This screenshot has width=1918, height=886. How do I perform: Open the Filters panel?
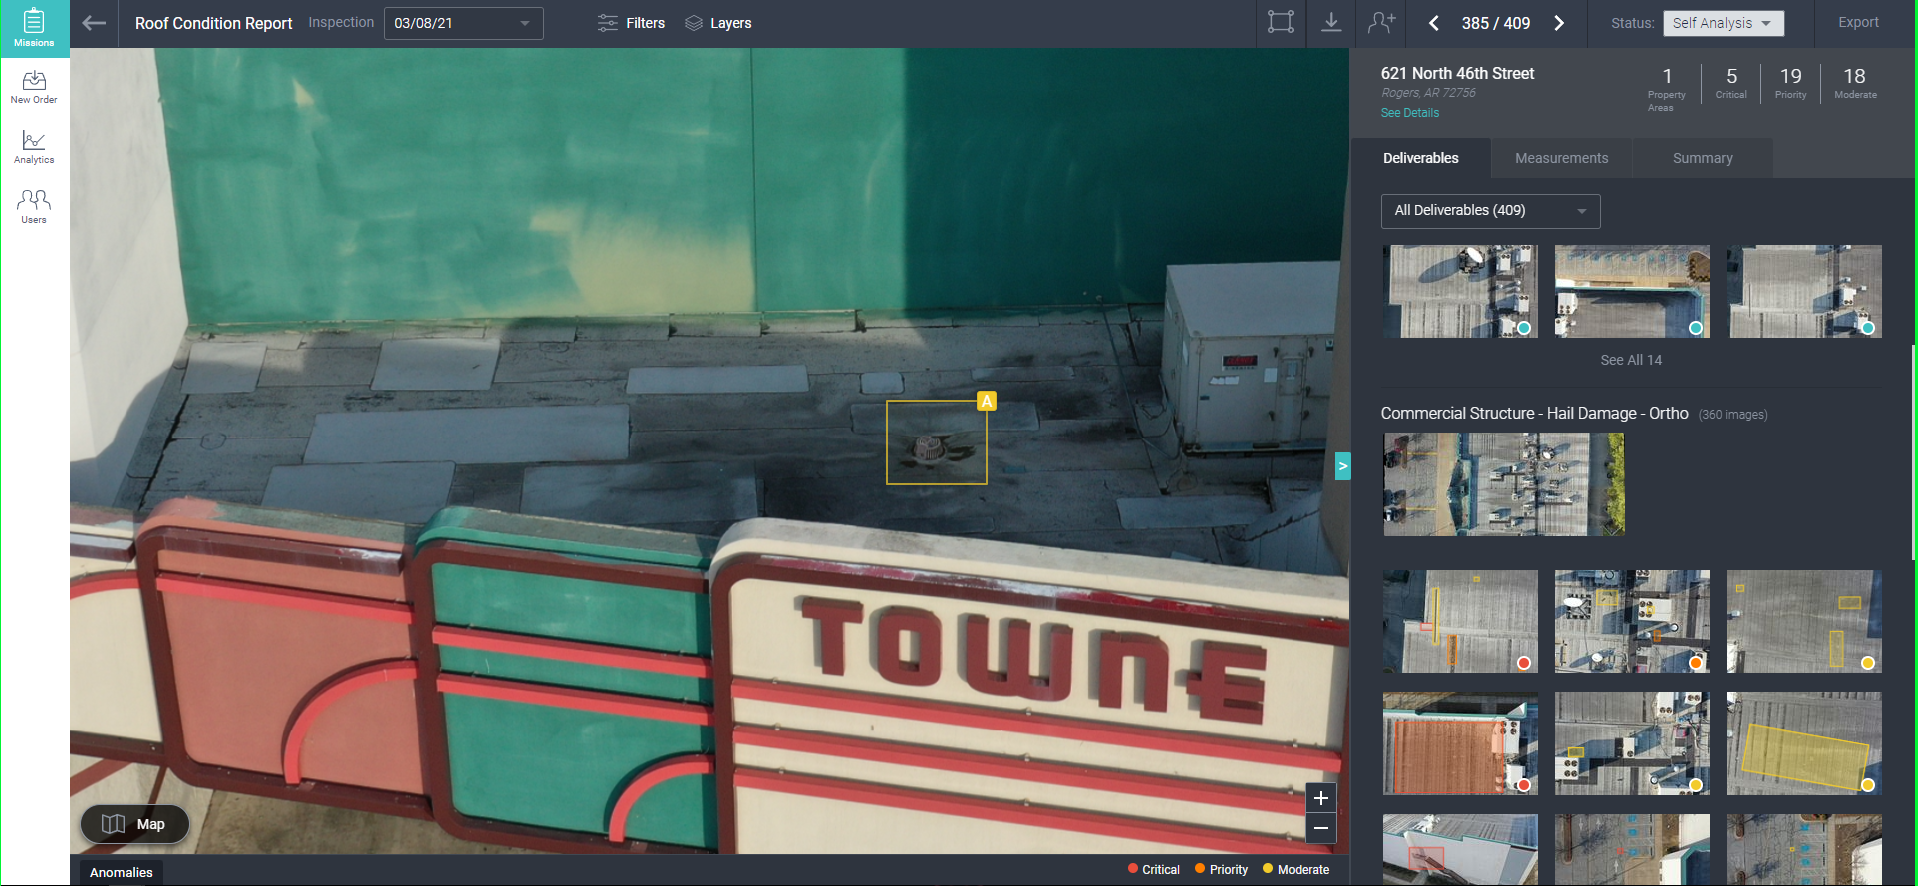(631, 23)
